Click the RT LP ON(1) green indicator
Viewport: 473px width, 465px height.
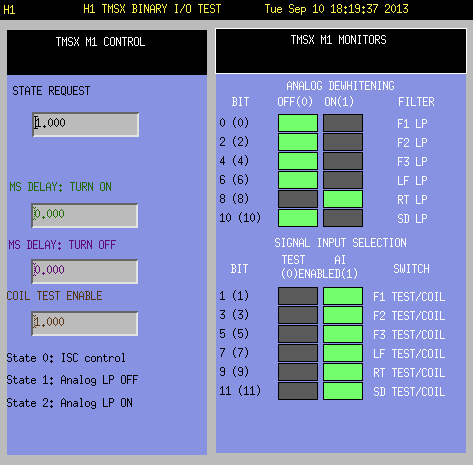pos(343,199)
